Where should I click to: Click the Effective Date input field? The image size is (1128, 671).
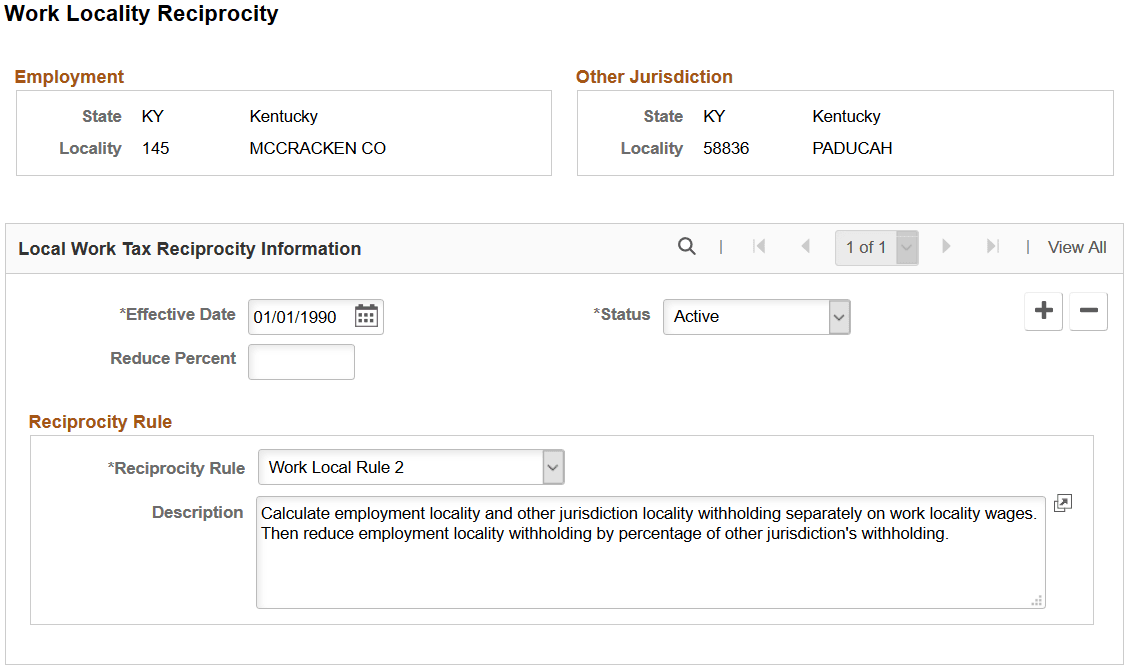tap(300, 315)
